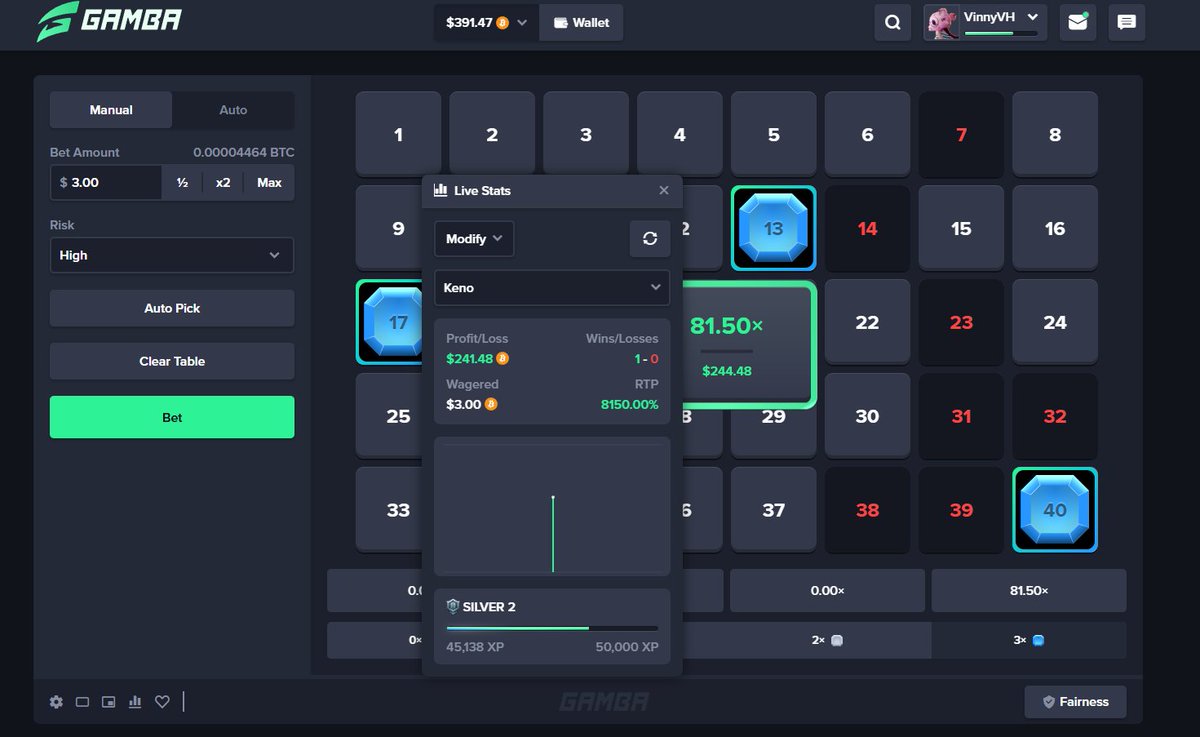Click the 81.50× payout multiplier box
The width and height of the screenshot is (1200, 737).
click(x=1029, y=591)
